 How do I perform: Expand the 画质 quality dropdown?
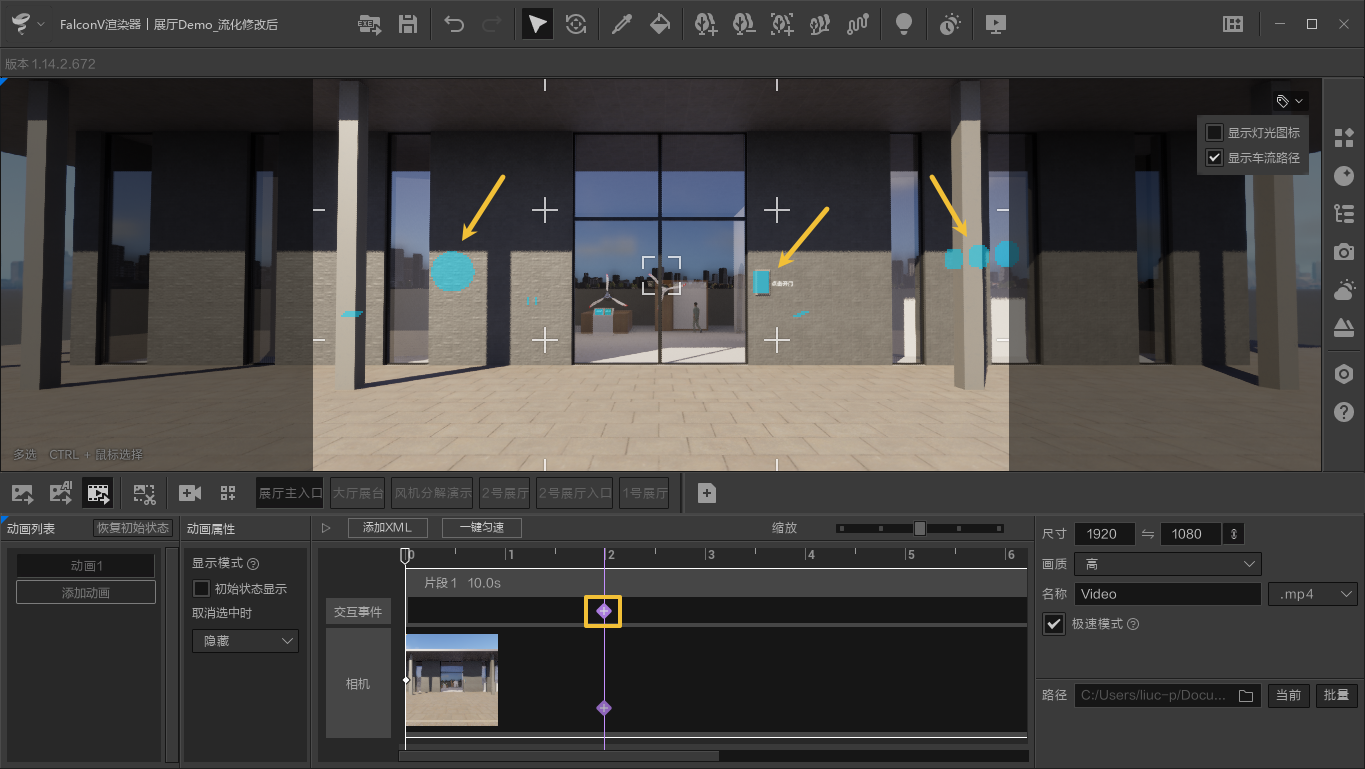[x=1167, y=564]
